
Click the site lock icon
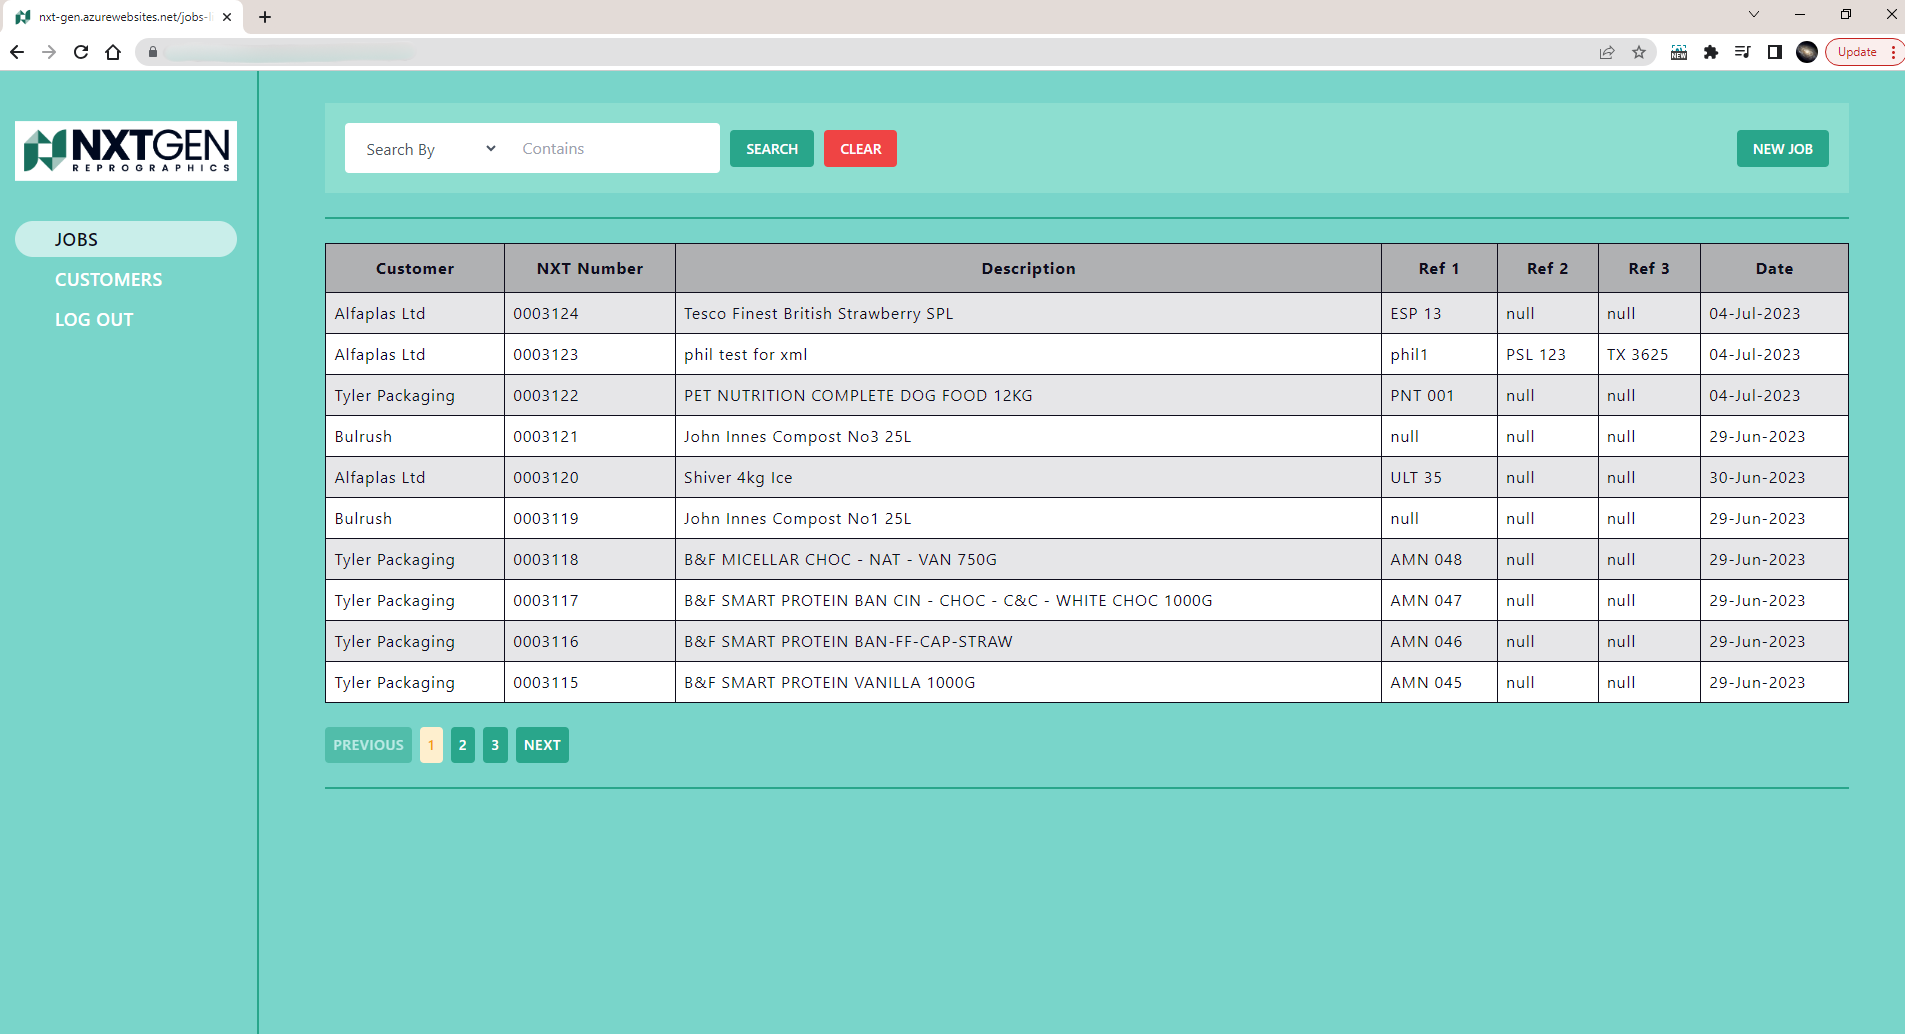pyautogui.click(x=153, y=52)
